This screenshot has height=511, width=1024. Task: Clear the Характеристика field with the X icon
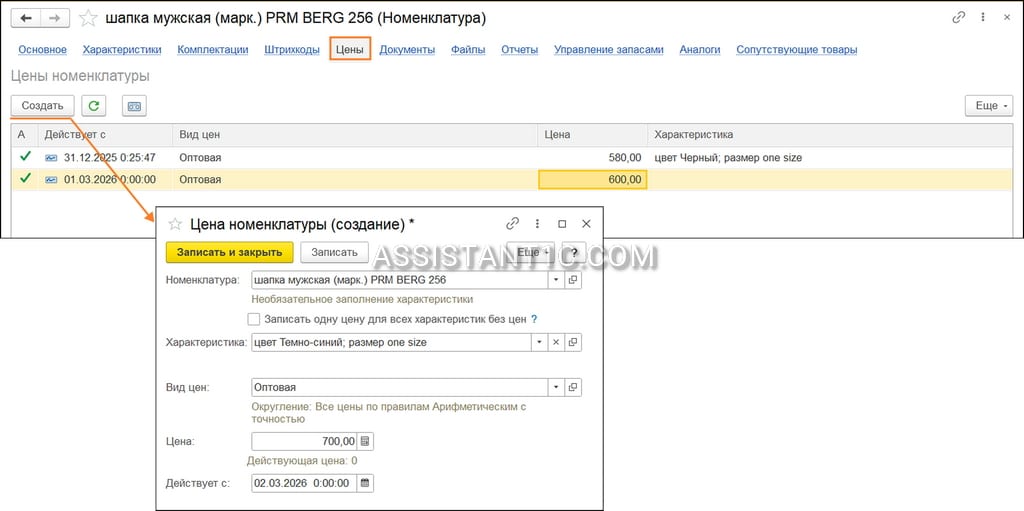[x=556, y=342]
